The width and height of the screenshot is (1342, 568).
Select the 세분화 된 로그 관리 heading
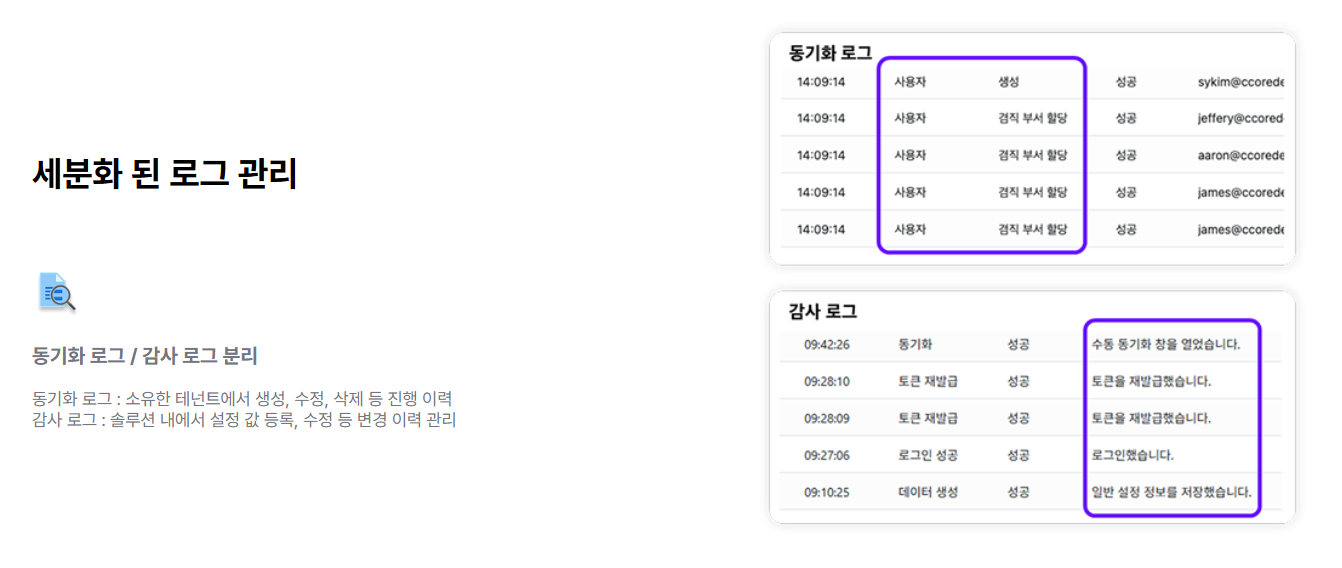[x=165, y=175]
